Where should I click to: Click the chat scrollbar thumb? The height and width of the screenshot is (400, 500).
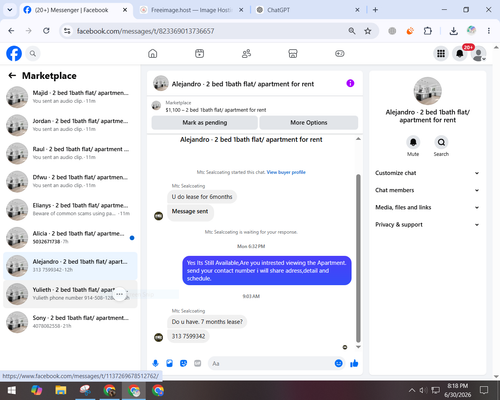tap(358, 258)
